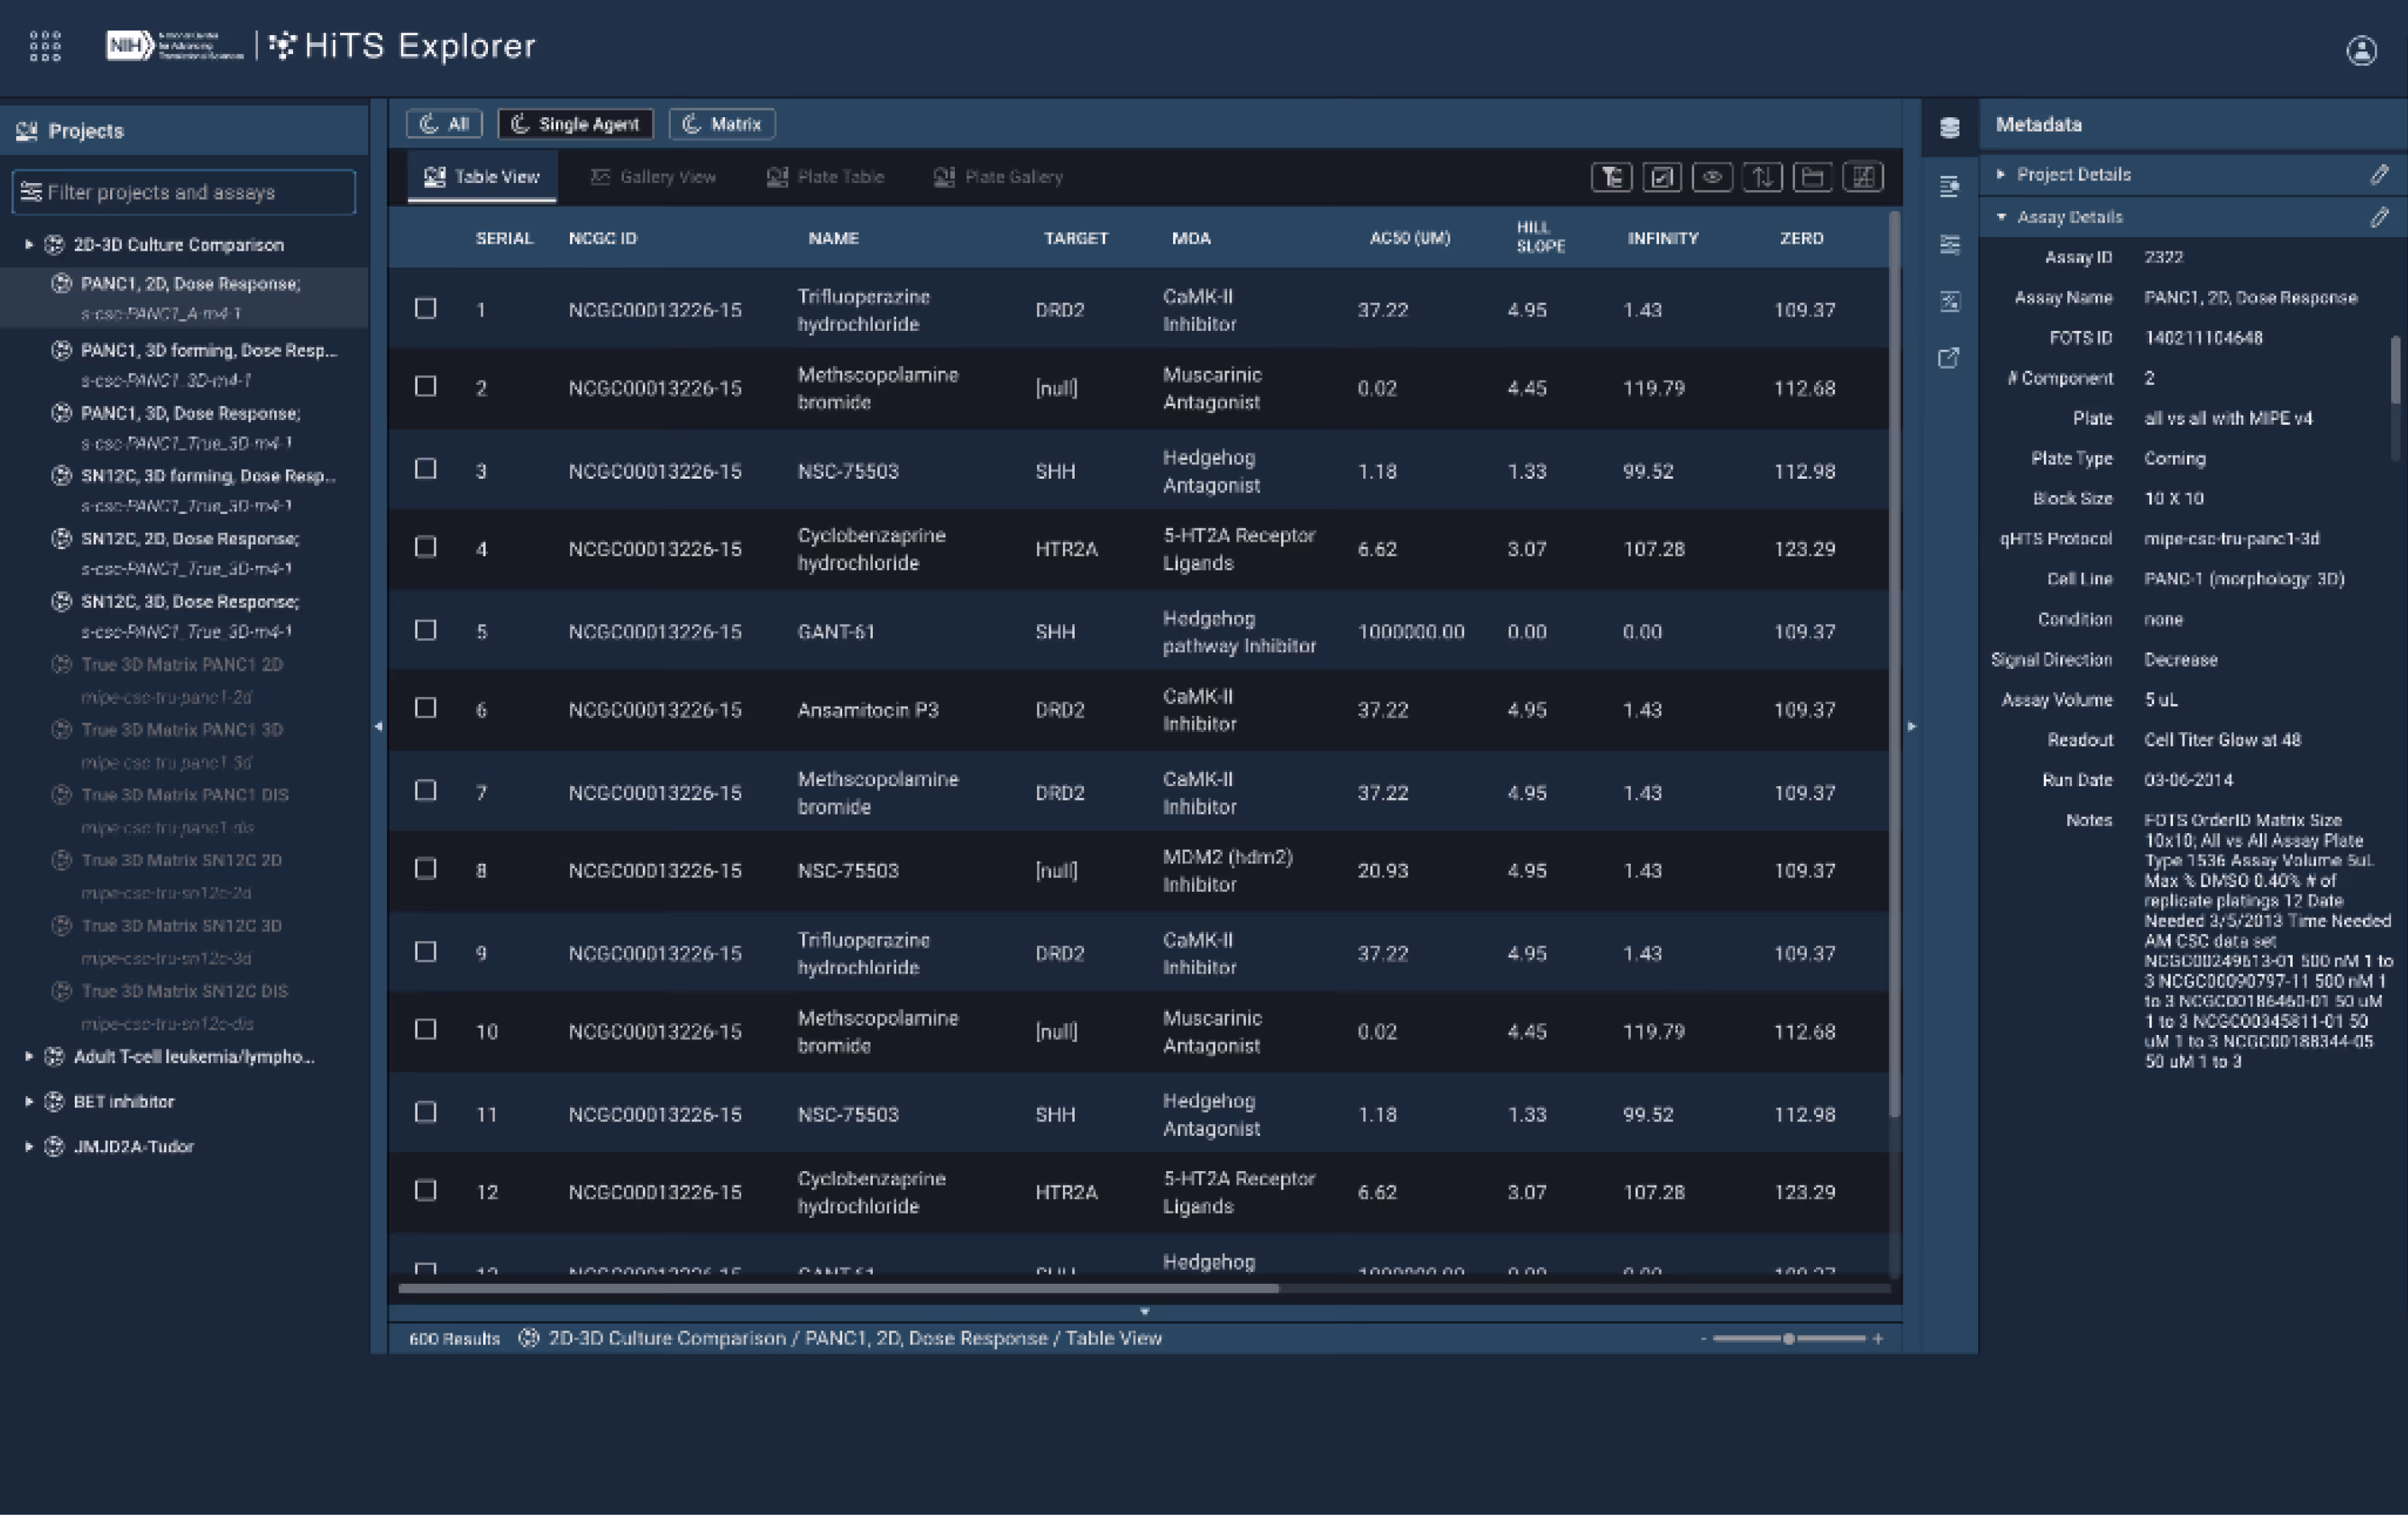Select the All filter button
This screenshot has width=2408, height=1515.
click(445, 124)
